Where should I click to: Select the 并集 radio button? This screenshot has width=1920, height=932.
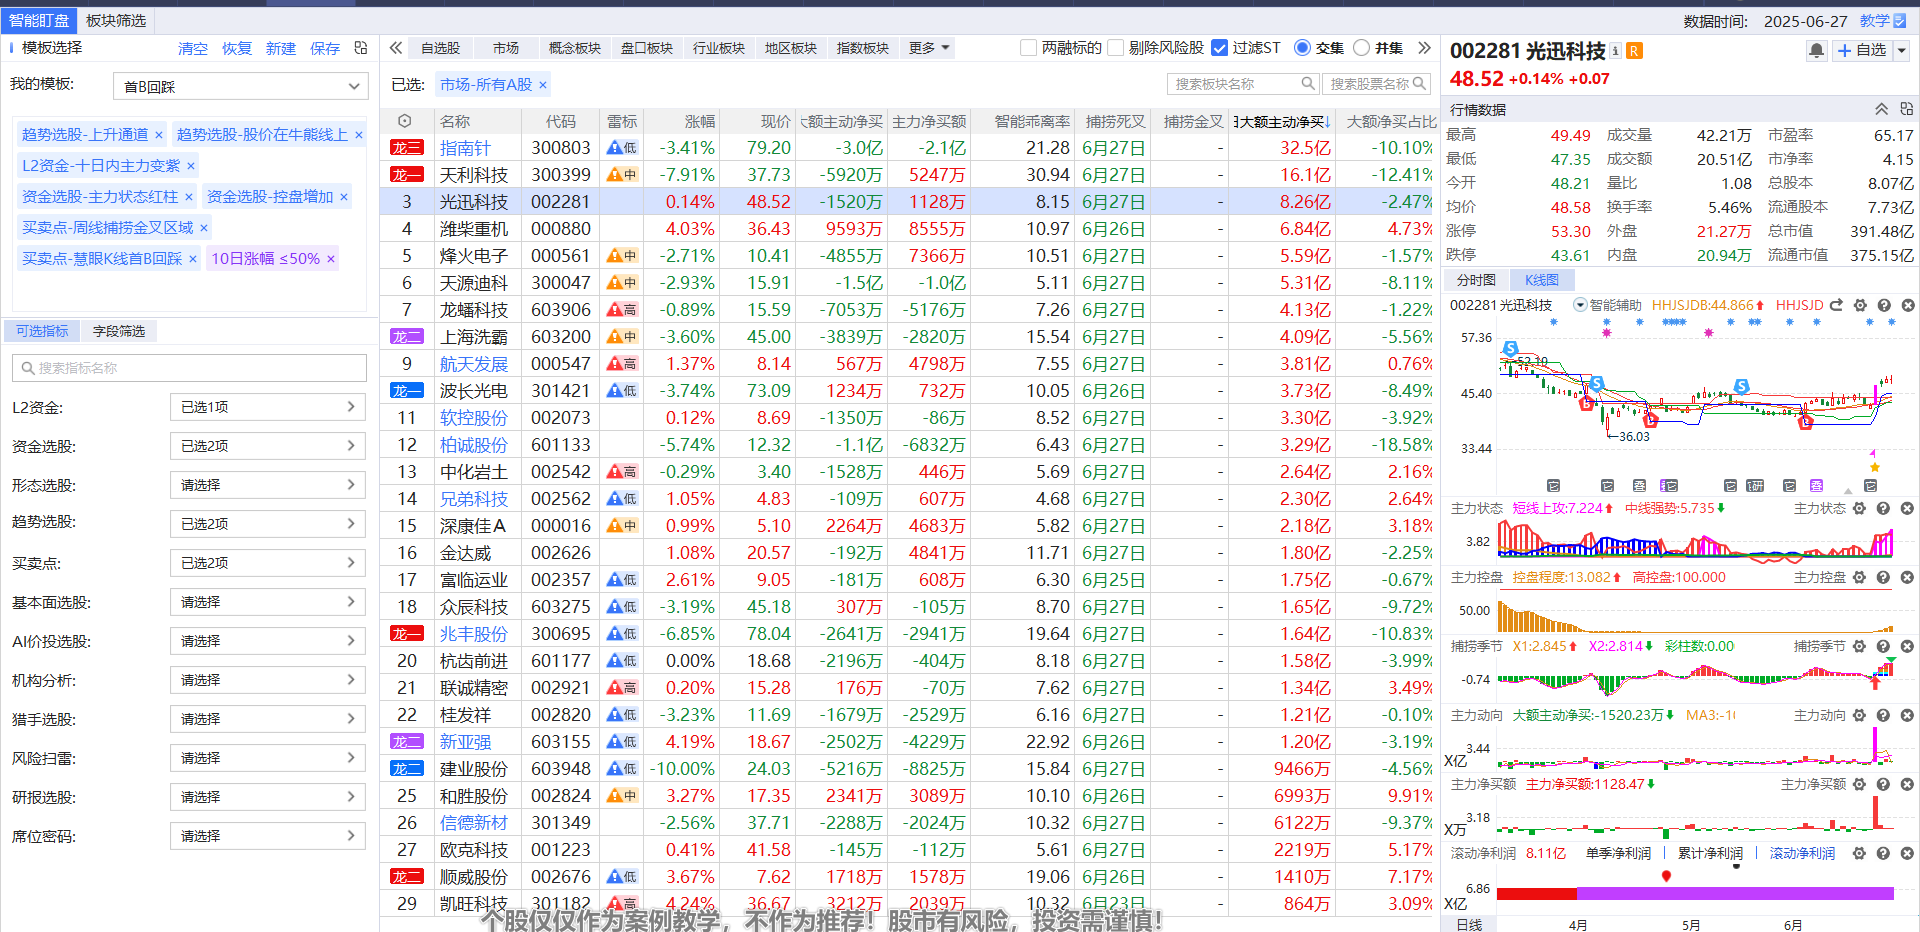(x=1361, y=47)
